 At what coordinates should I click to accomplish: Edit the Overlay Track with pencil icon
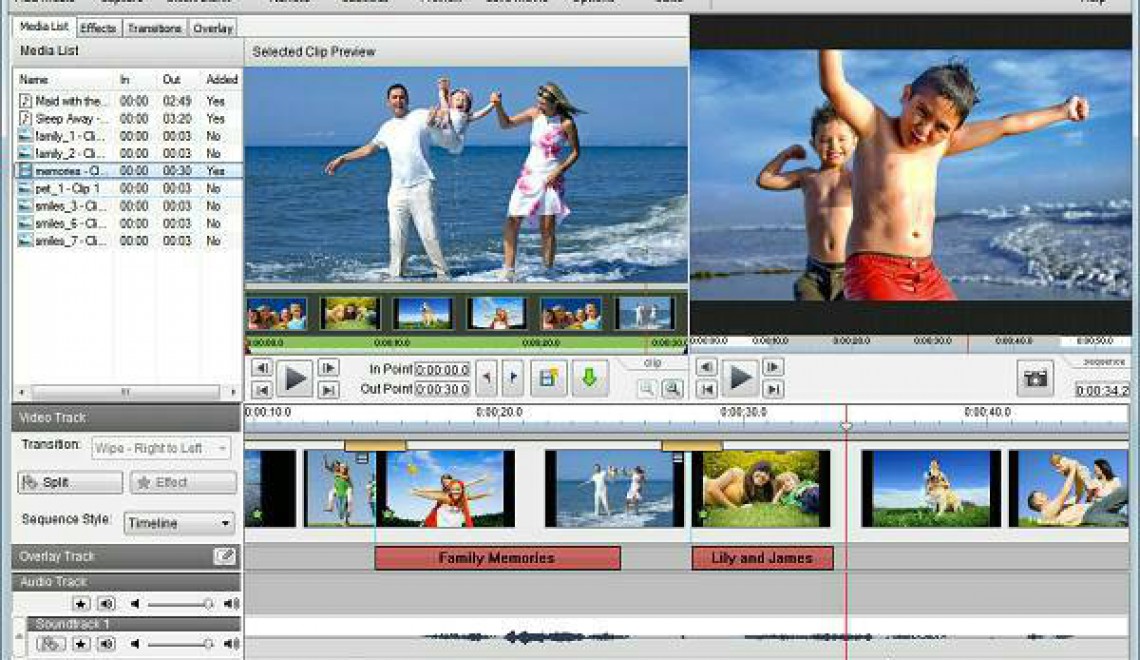click(225, 557)
